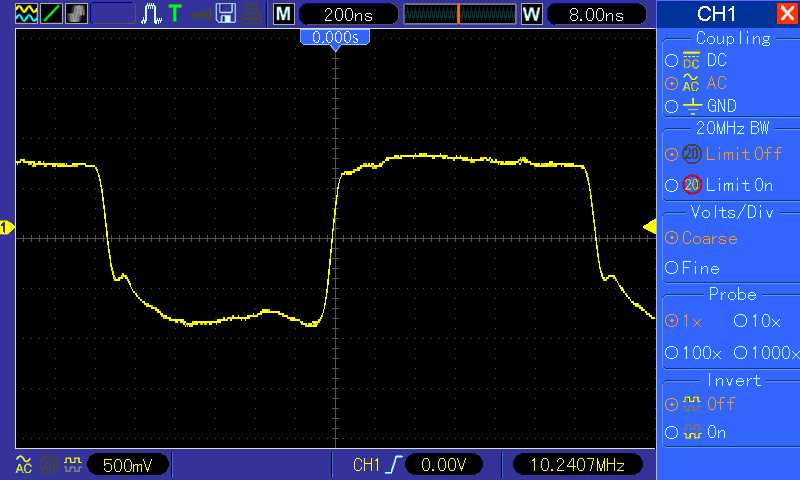Click the 200ns main timebase value
The height and width of the screenshot is (480, 800).
tap(348, 14)
